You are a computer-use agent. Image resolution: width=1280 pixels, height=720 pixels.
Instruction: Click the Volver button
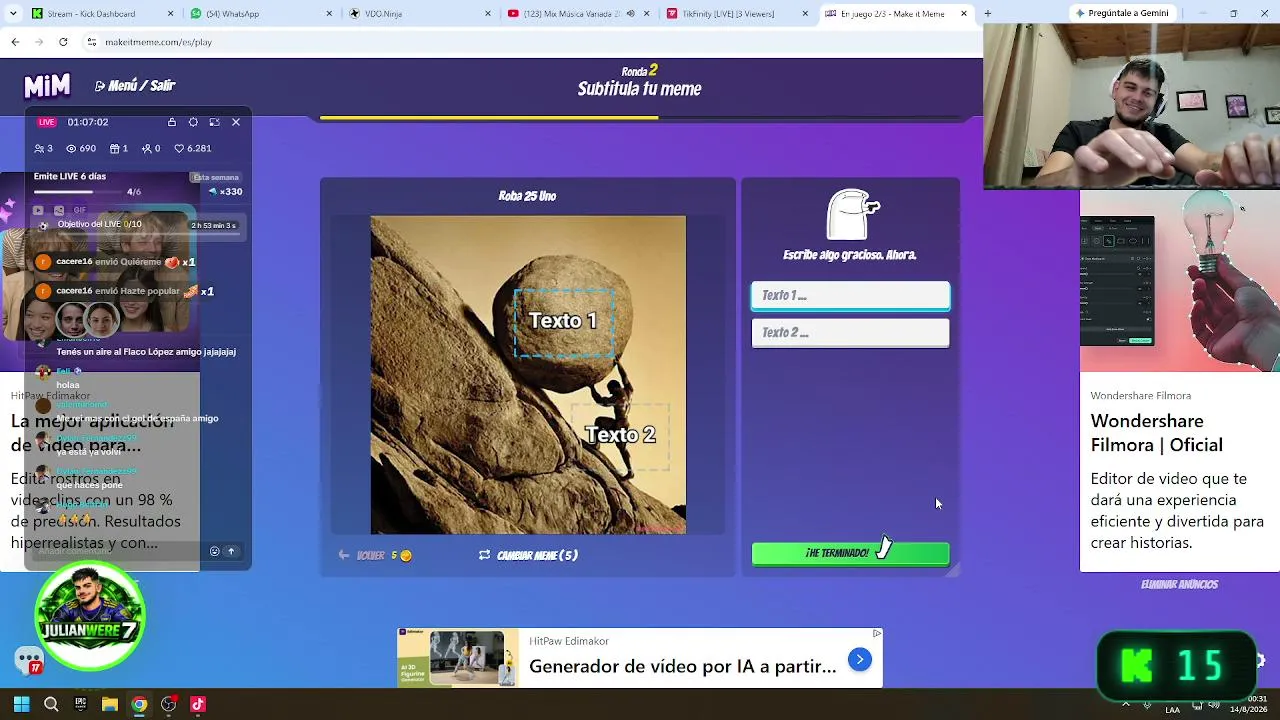(x=375, y=555)
